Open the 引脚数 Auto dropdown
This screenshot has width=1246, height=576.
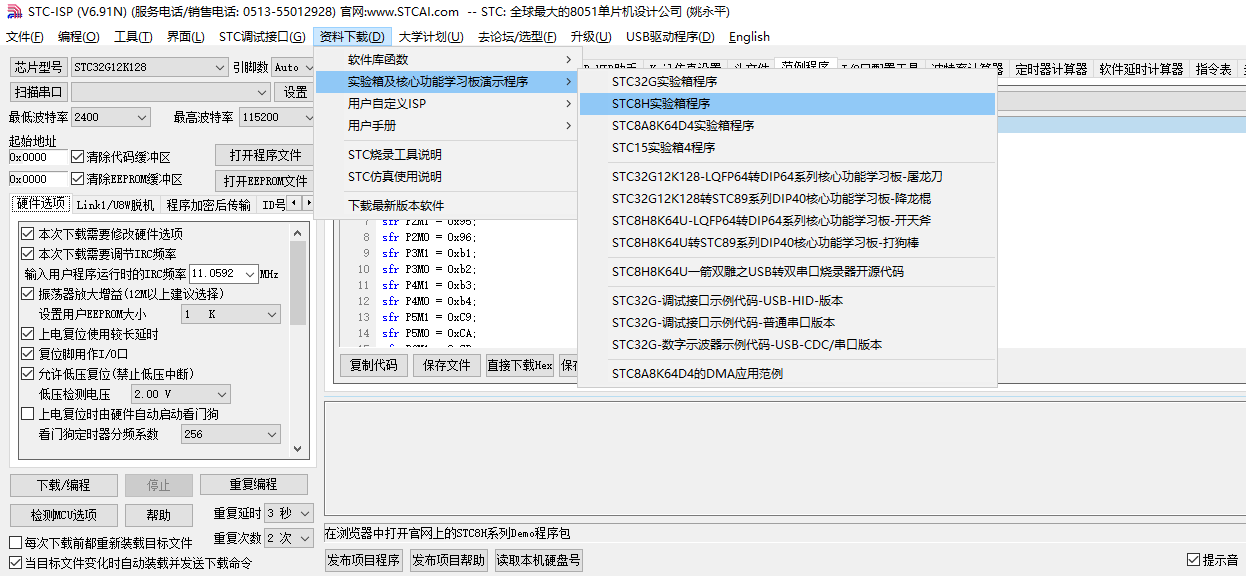[293, 68]
